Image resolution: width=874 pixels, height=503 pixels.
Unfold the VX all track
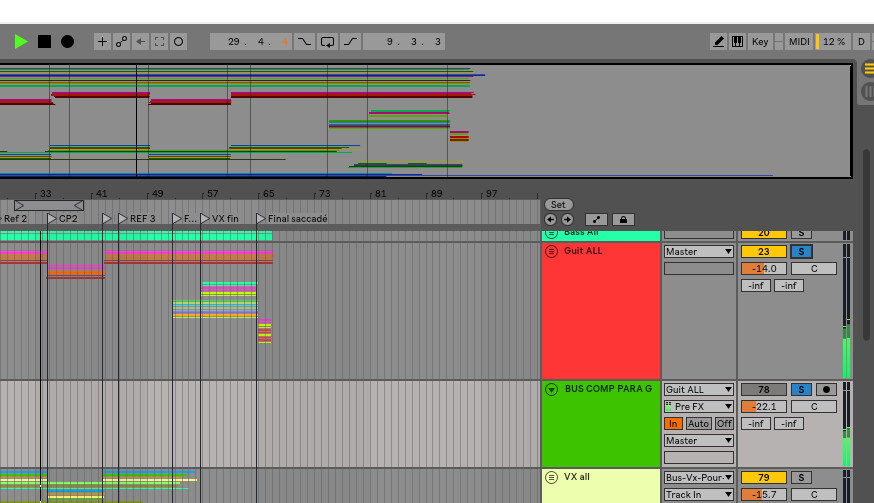551,477
